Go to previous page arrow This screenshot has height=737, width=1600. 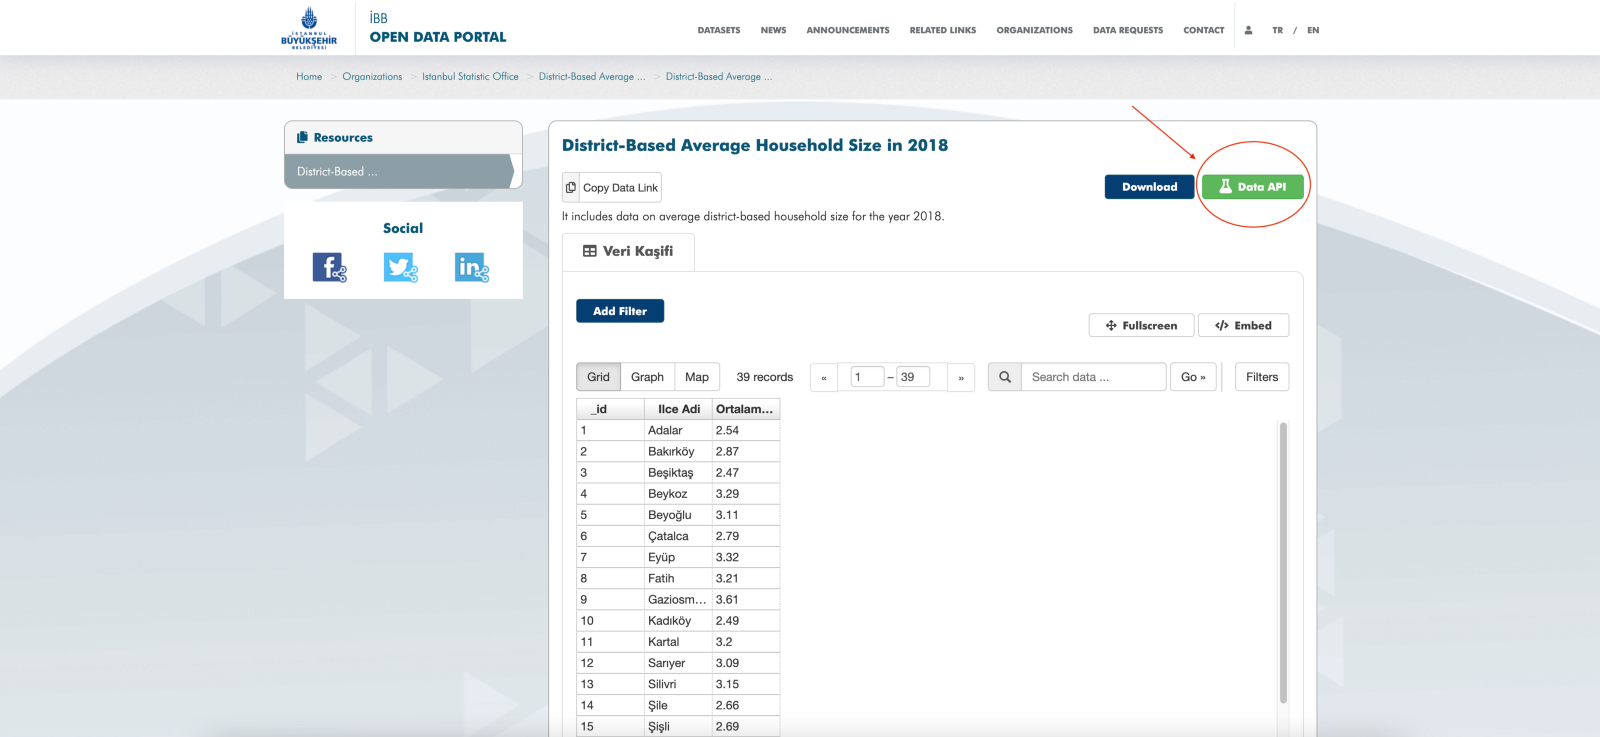pos(824,377)
